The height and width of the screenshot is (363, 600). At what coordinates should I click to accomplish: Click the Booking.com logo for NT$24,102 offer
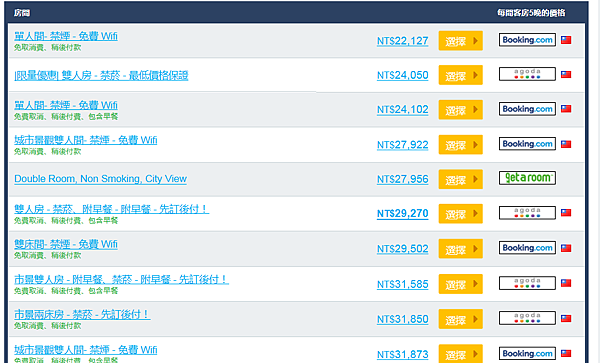click(x=527, y=109)
